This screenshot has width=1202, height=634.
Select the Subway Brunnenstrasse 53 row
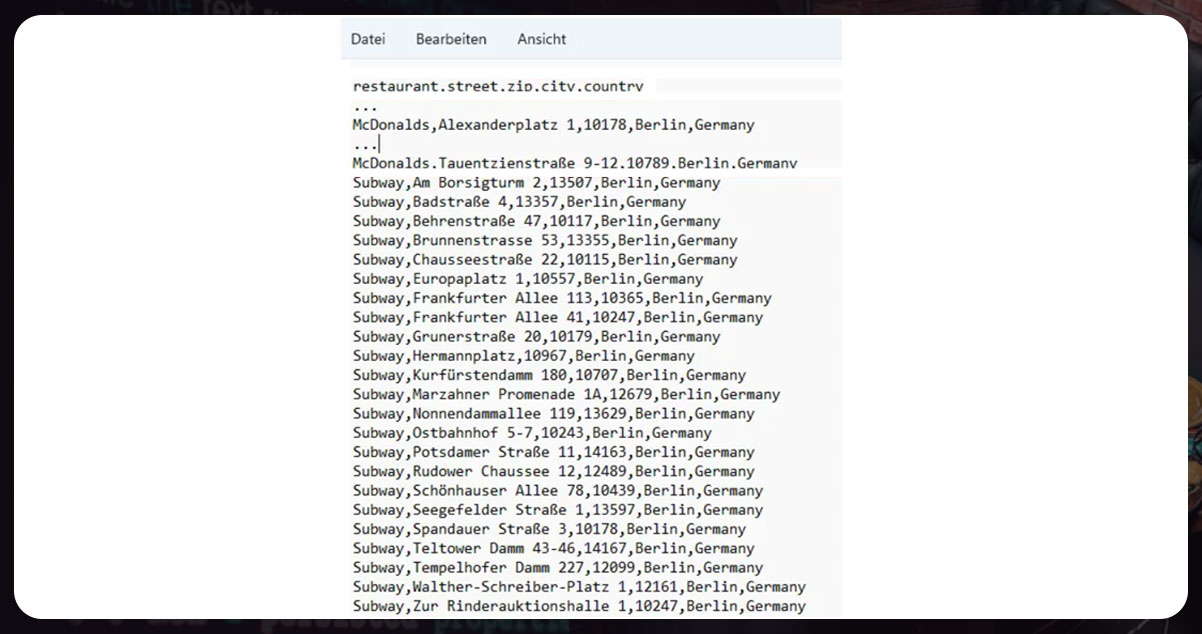click(x=545, y=240)
